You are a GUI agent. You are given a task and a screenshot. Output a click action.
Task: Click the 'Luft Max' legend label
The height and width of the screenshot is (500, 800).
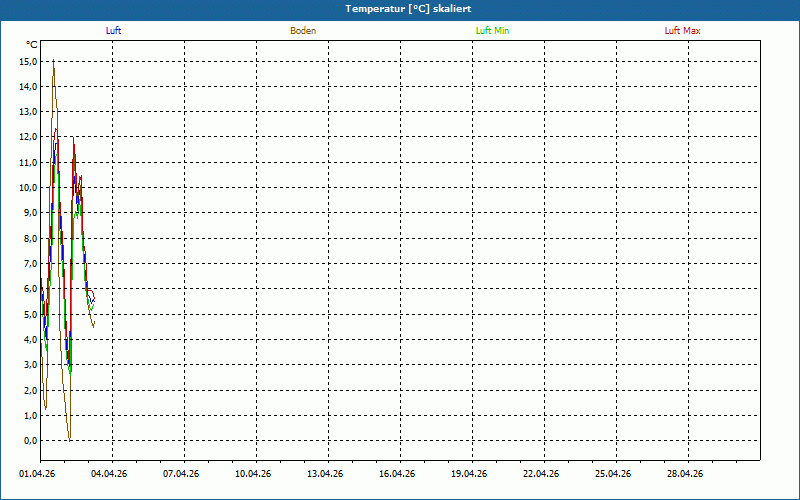point(682,31)
